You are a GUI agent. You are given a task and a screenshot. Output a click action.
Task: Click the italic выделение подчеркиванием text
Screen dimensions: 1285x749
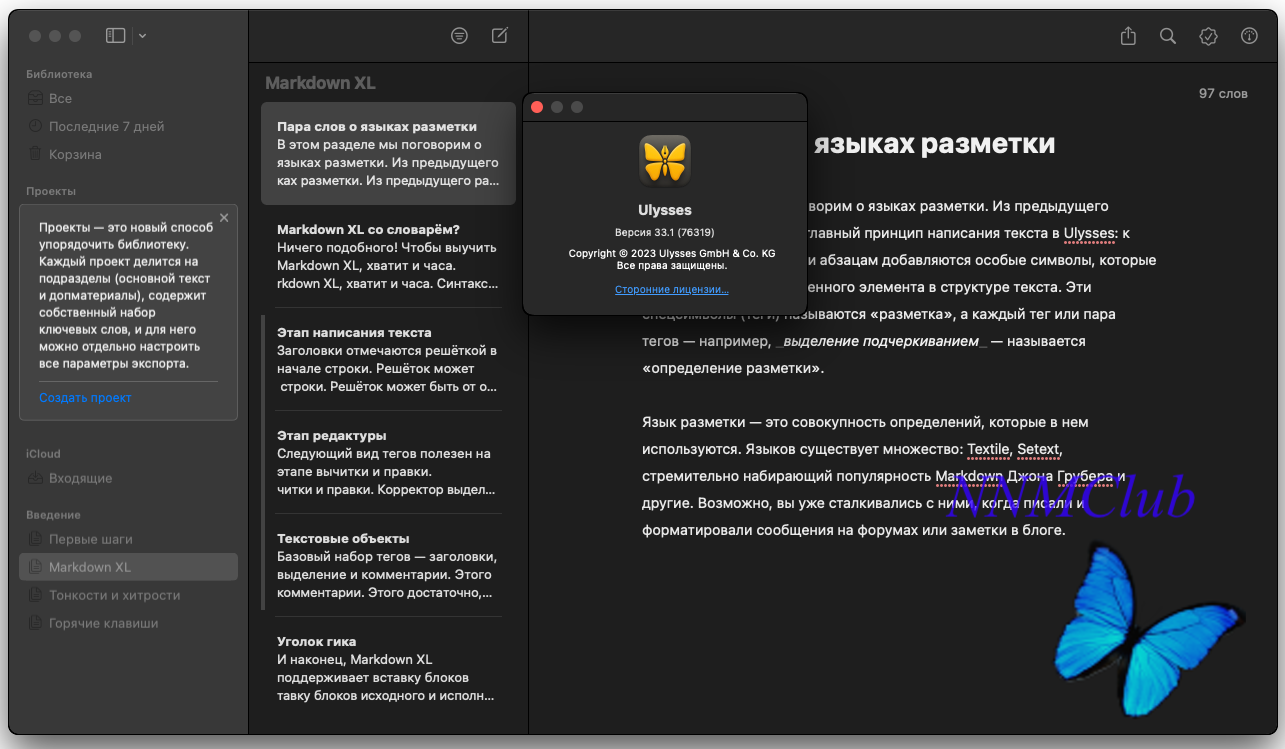coord(881,341)
